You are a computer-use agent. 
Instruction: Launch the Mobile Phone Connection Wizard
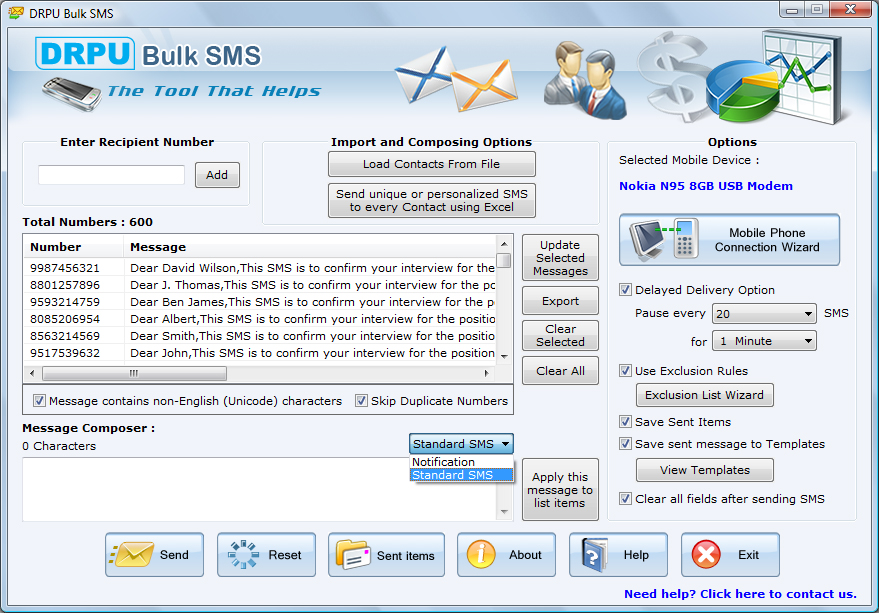pos(729,240)
